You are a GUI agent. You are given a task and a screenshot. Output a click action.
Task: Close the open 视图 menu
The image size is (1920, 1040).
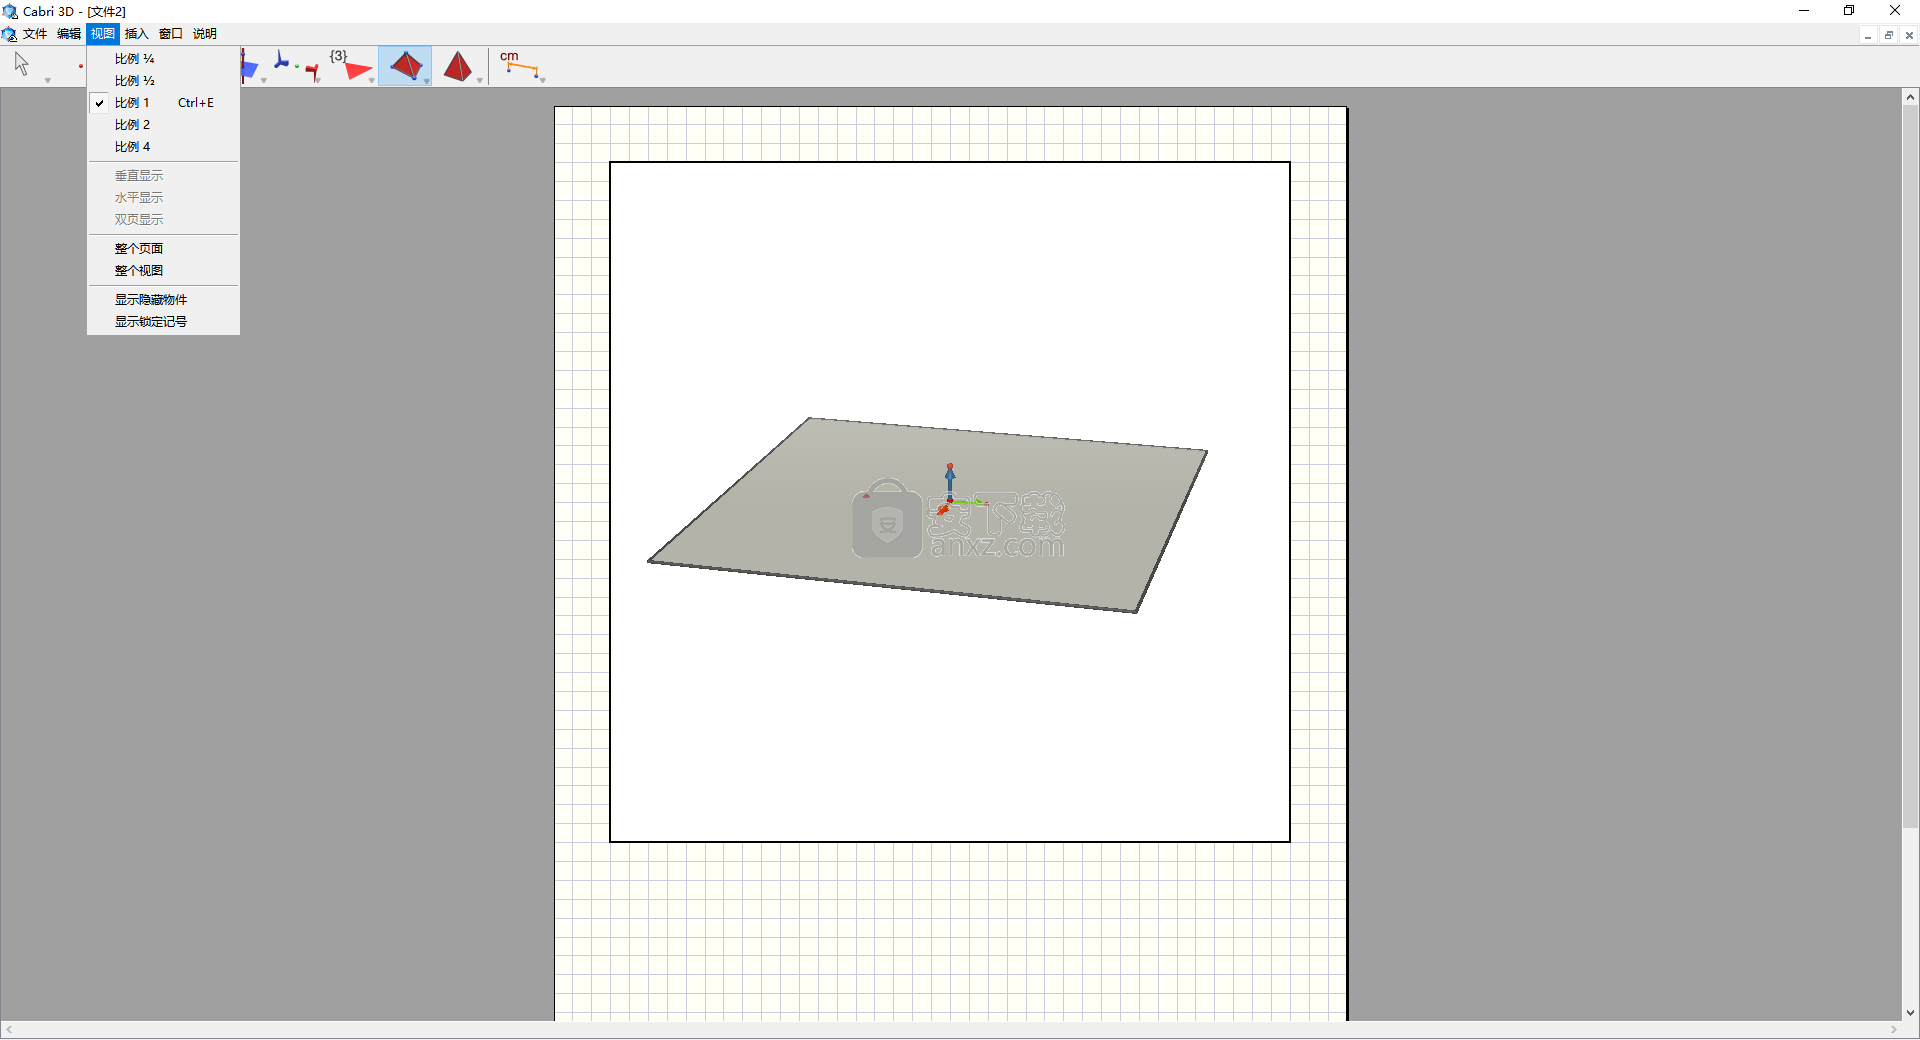[103, 34]
